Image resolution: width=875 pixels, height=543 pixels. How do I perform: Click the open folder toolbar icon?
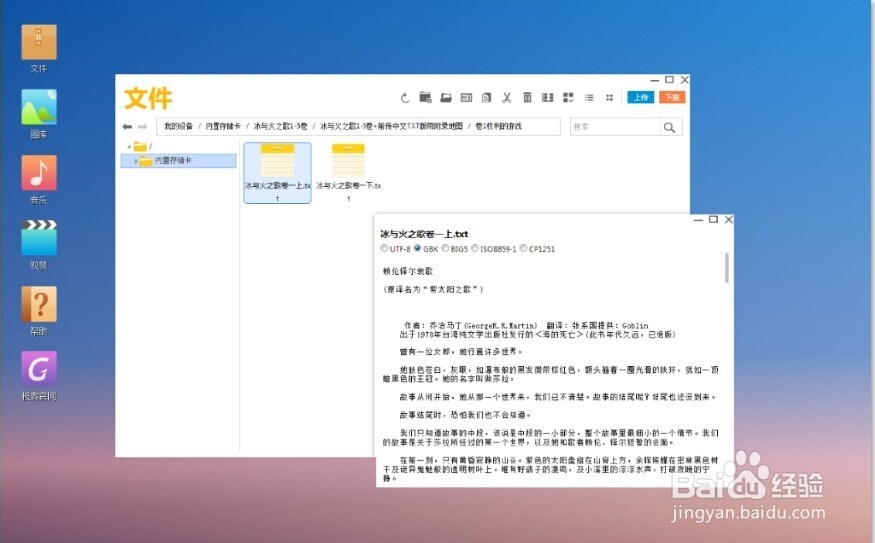(446, 98)
